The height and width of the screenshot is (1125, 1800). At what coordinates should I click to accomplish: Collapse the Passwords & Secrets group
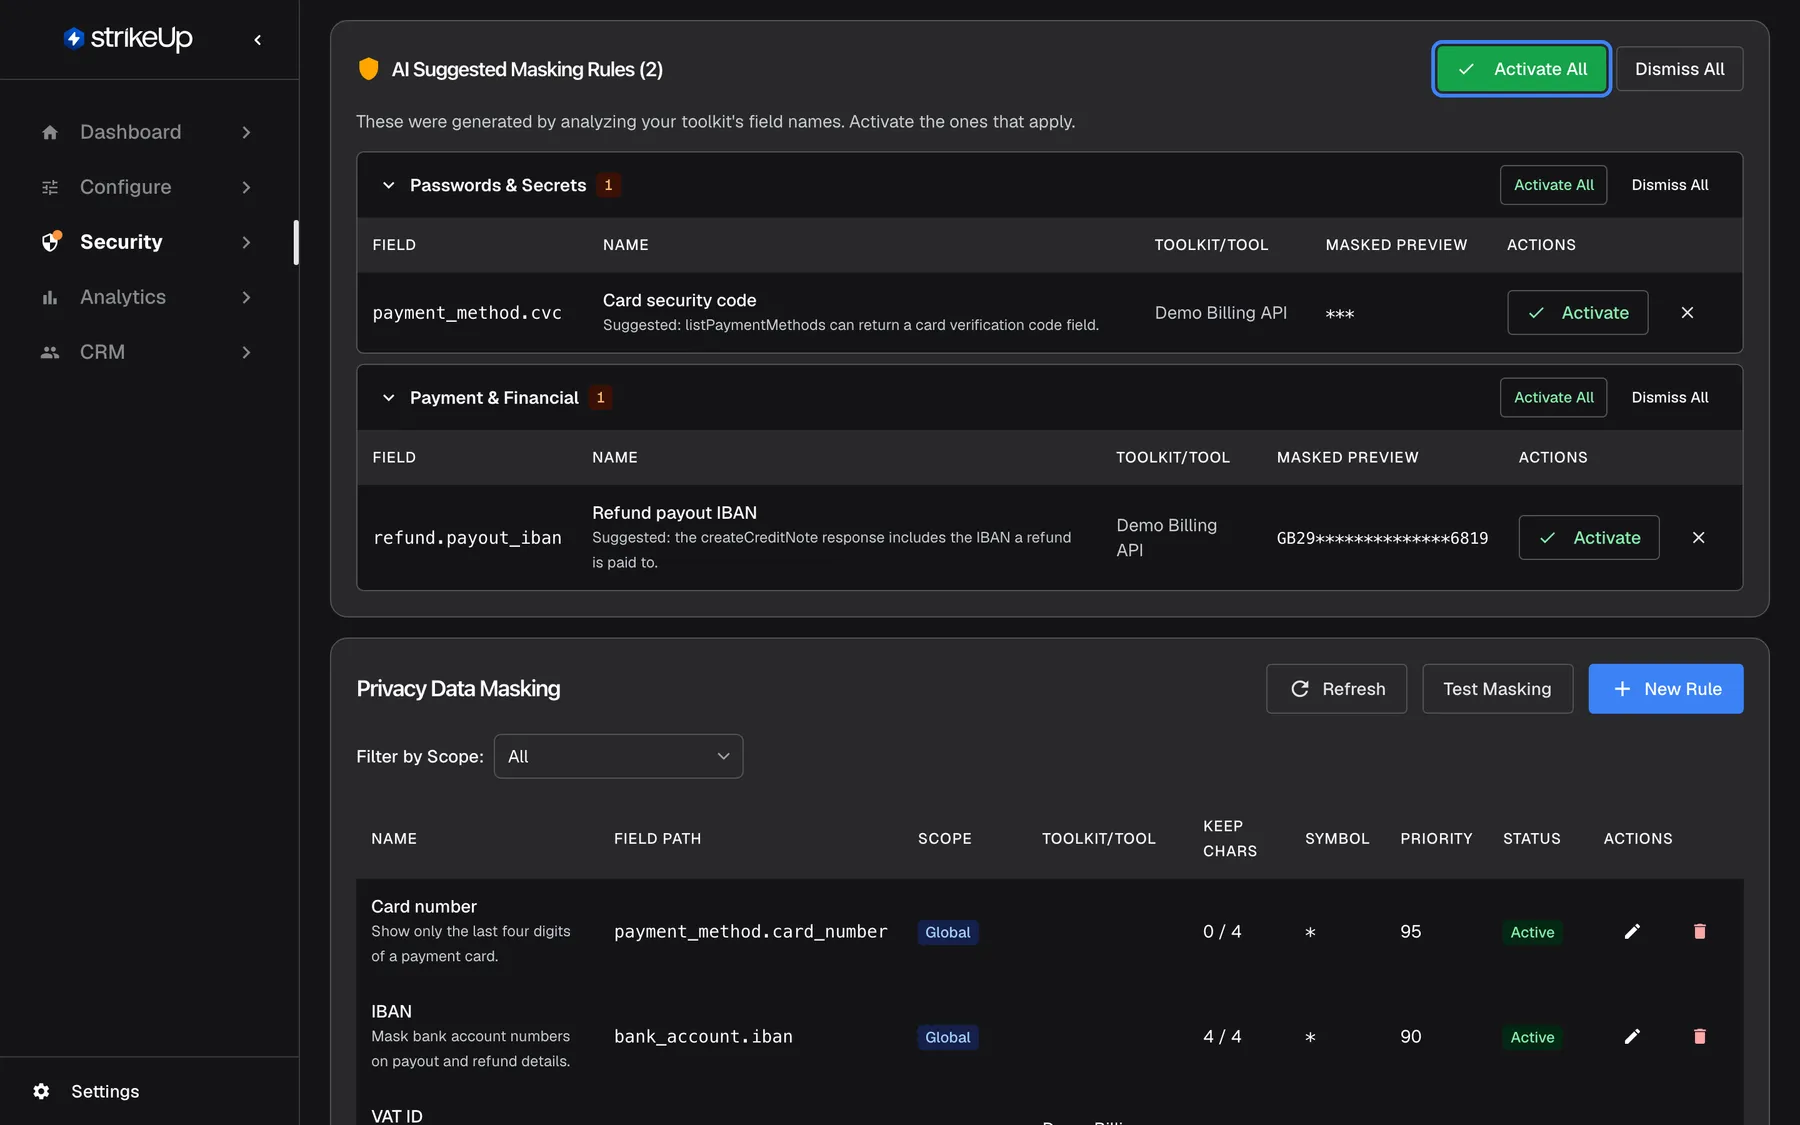click(389, 185)
